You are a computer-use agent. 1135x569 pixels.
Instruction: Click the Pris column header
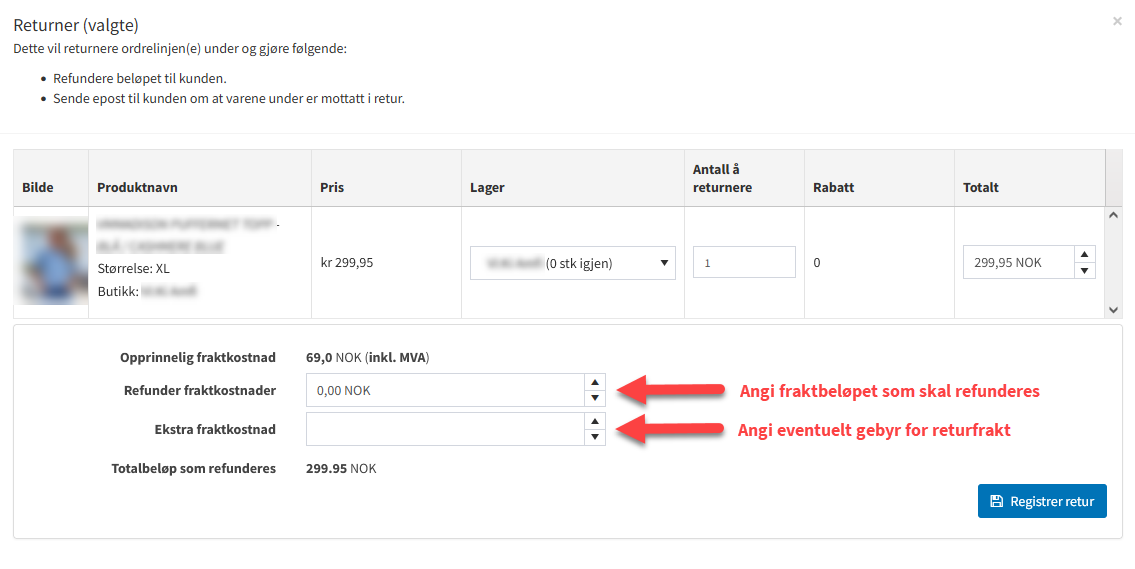(332, 187)
